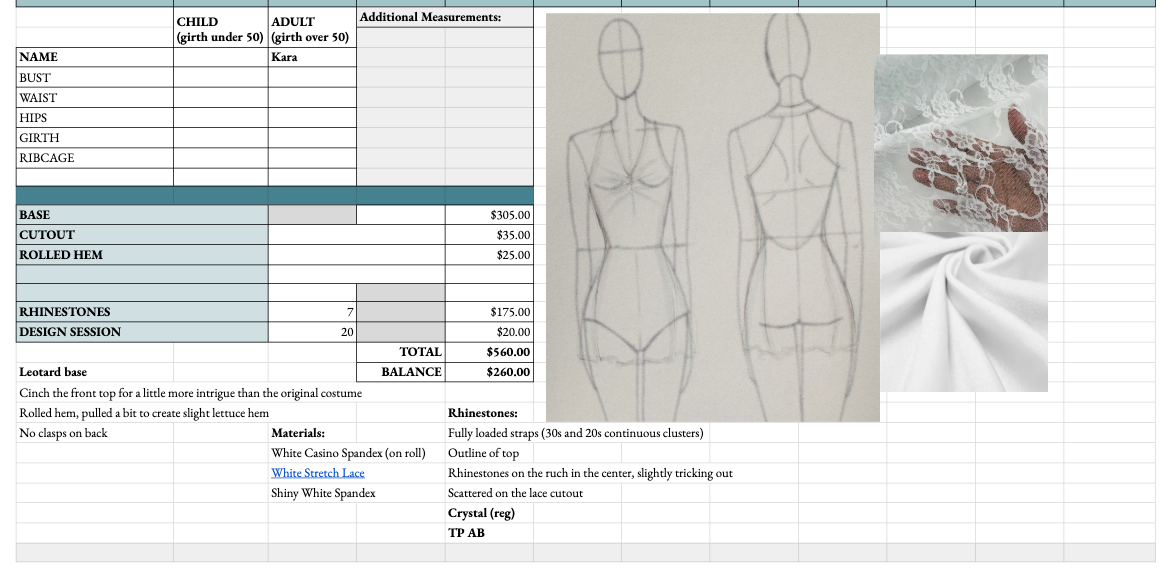Select the BALANCE cell showing $260.00
The image size is (1174, 576).
tap(490, 371)
